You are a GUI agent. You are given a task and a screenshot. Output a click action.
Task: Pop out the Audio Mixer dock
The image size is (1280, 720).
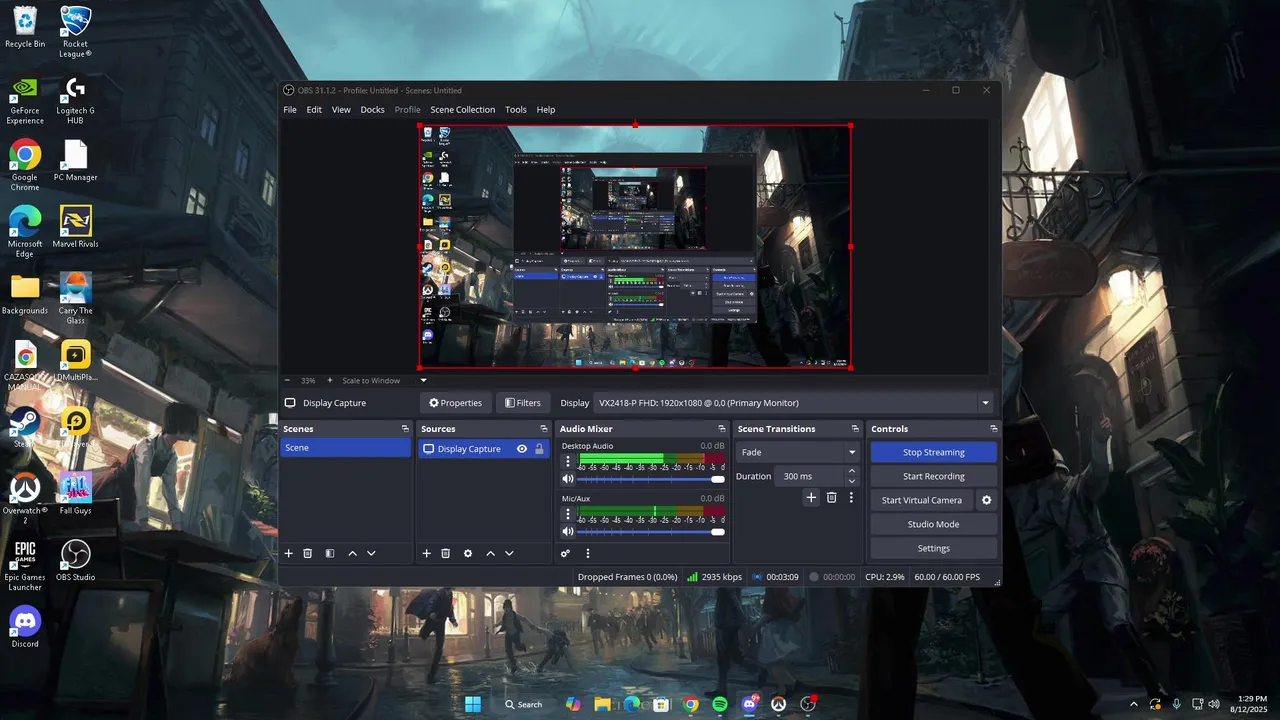point(723,429)
